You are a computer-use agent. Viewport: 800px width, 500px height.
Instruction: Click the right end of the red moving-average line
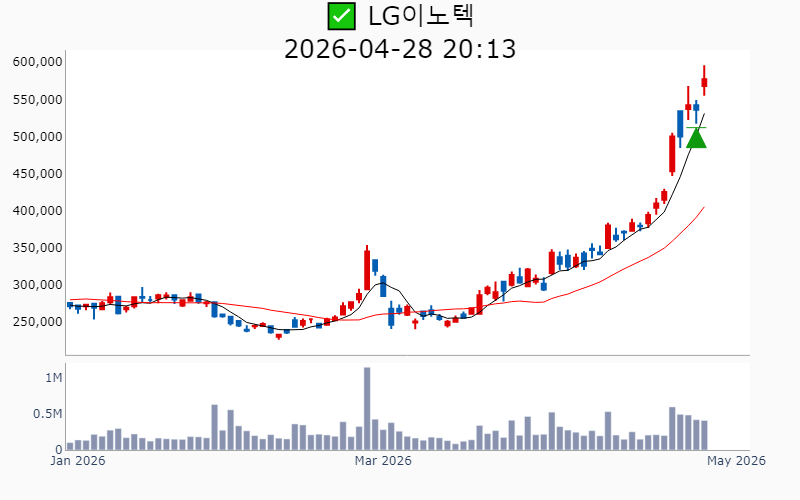coord(704,208)
